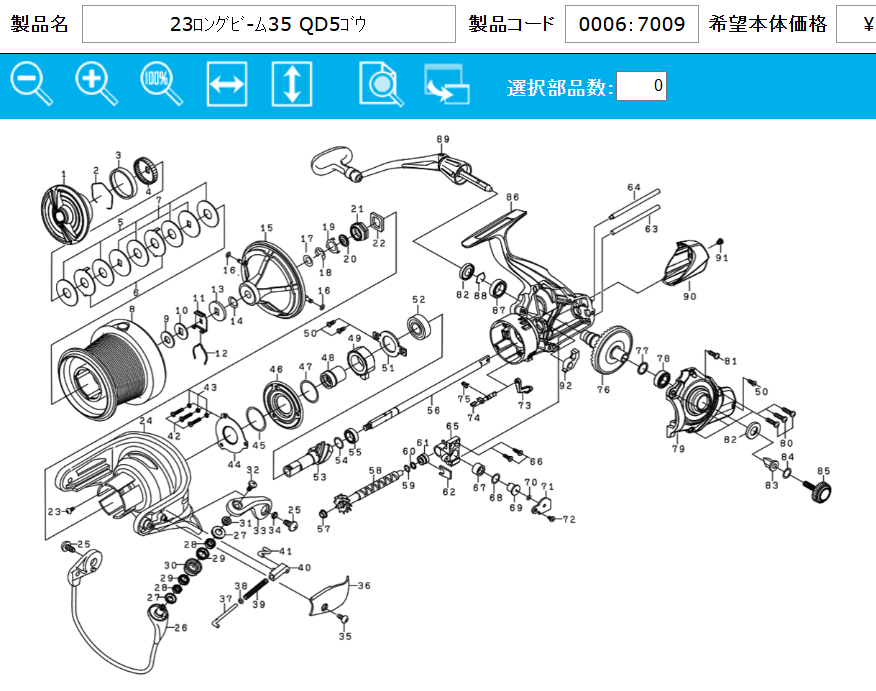This screenshot has width=876, height=691.
Task: Open the document magnifier preview icon
Action: tap(381, 84)
